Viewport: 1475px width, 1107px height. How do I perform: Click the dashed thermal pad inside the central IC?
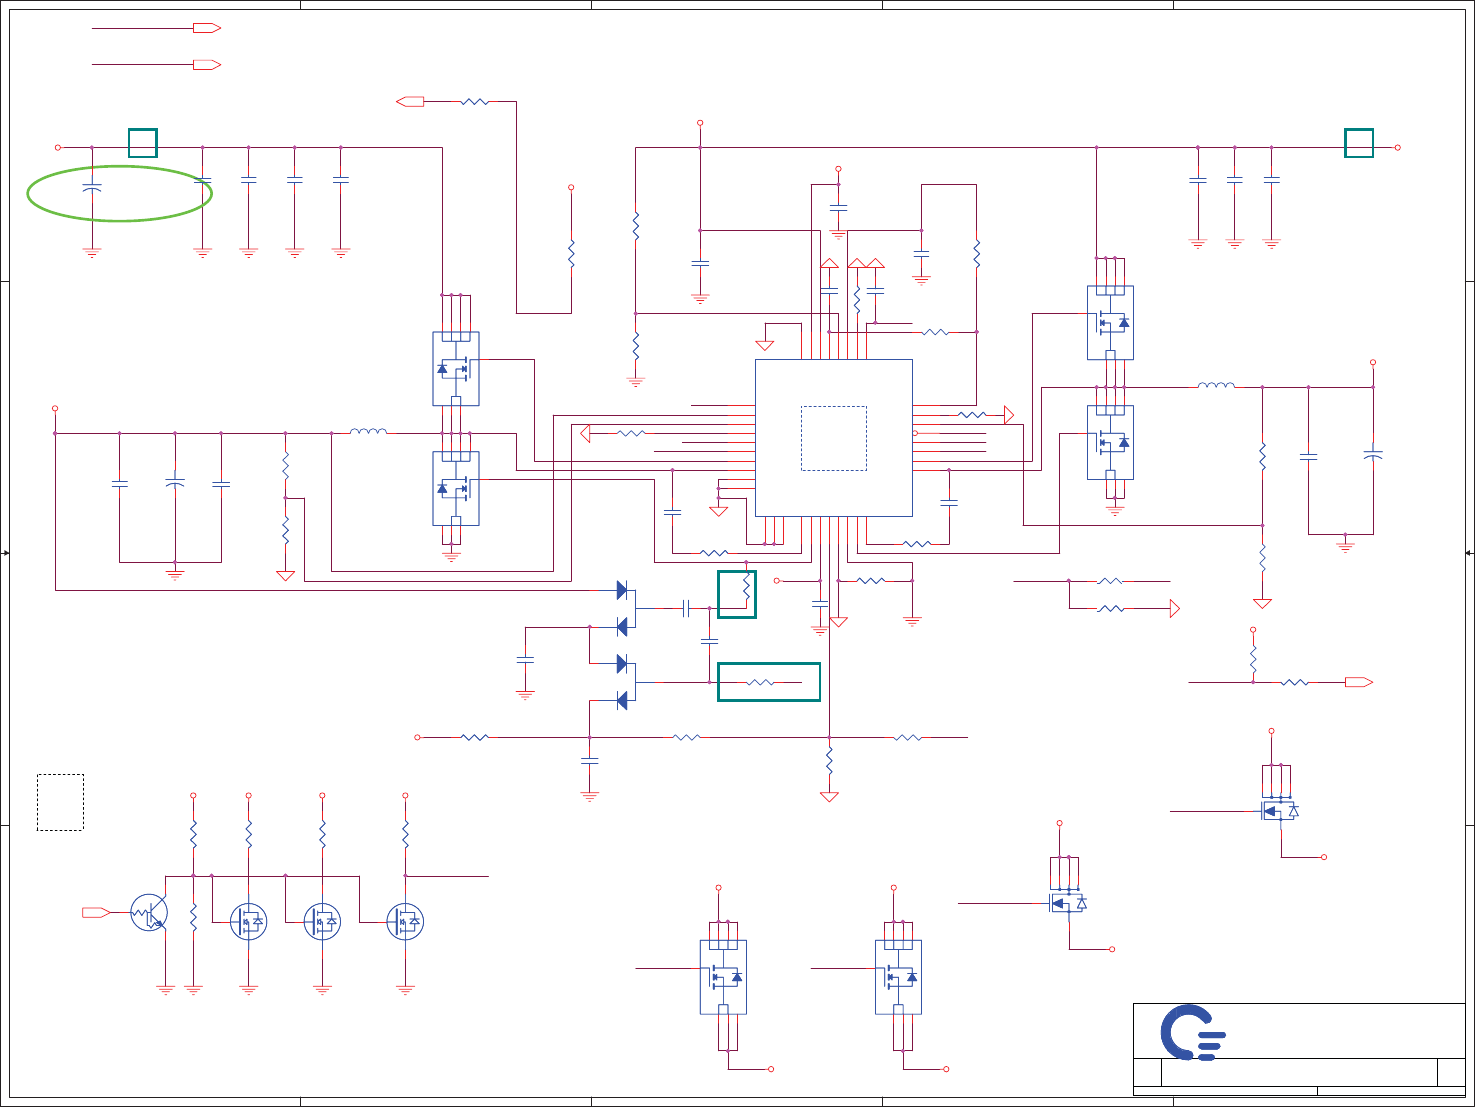click(x=834, y=438)
